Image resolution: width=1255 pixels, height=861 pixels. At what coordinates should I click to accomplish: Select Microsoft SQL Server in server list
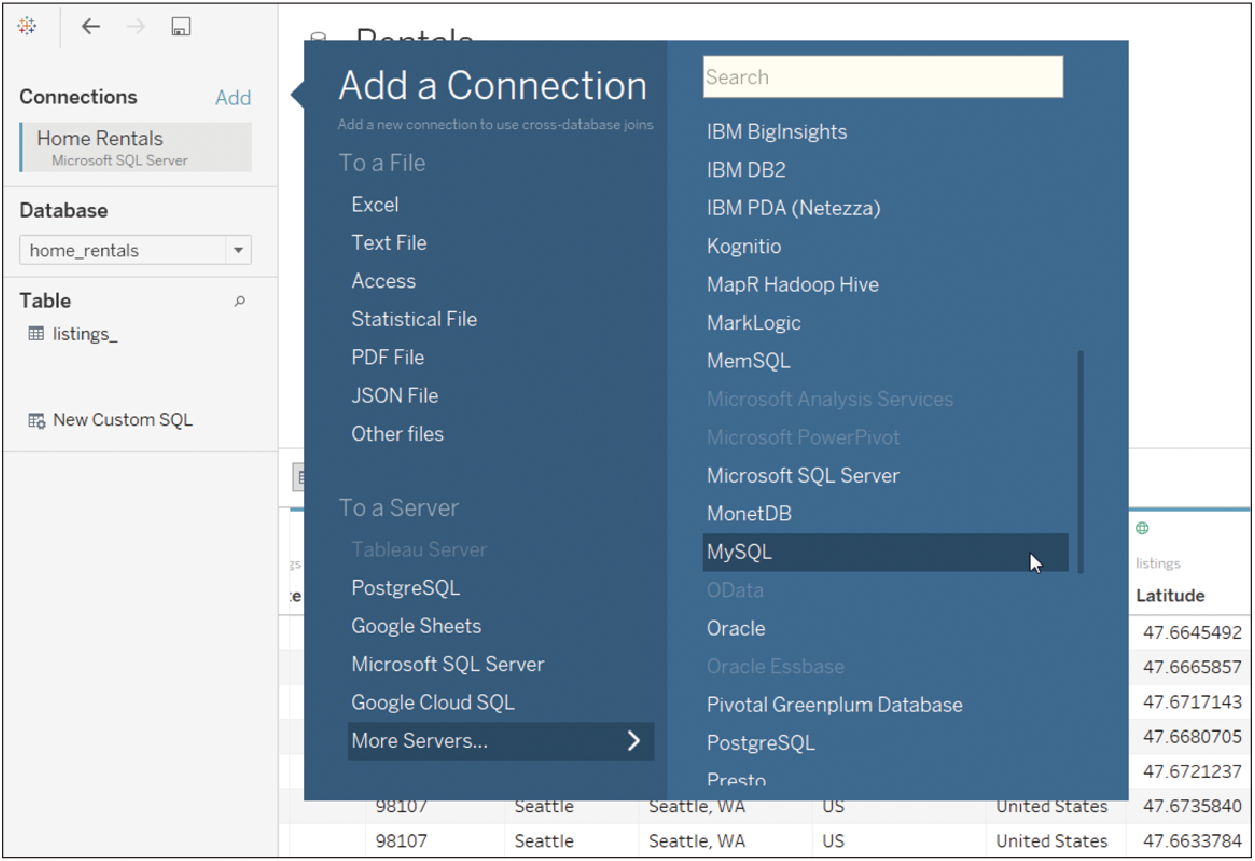[803, 476]
